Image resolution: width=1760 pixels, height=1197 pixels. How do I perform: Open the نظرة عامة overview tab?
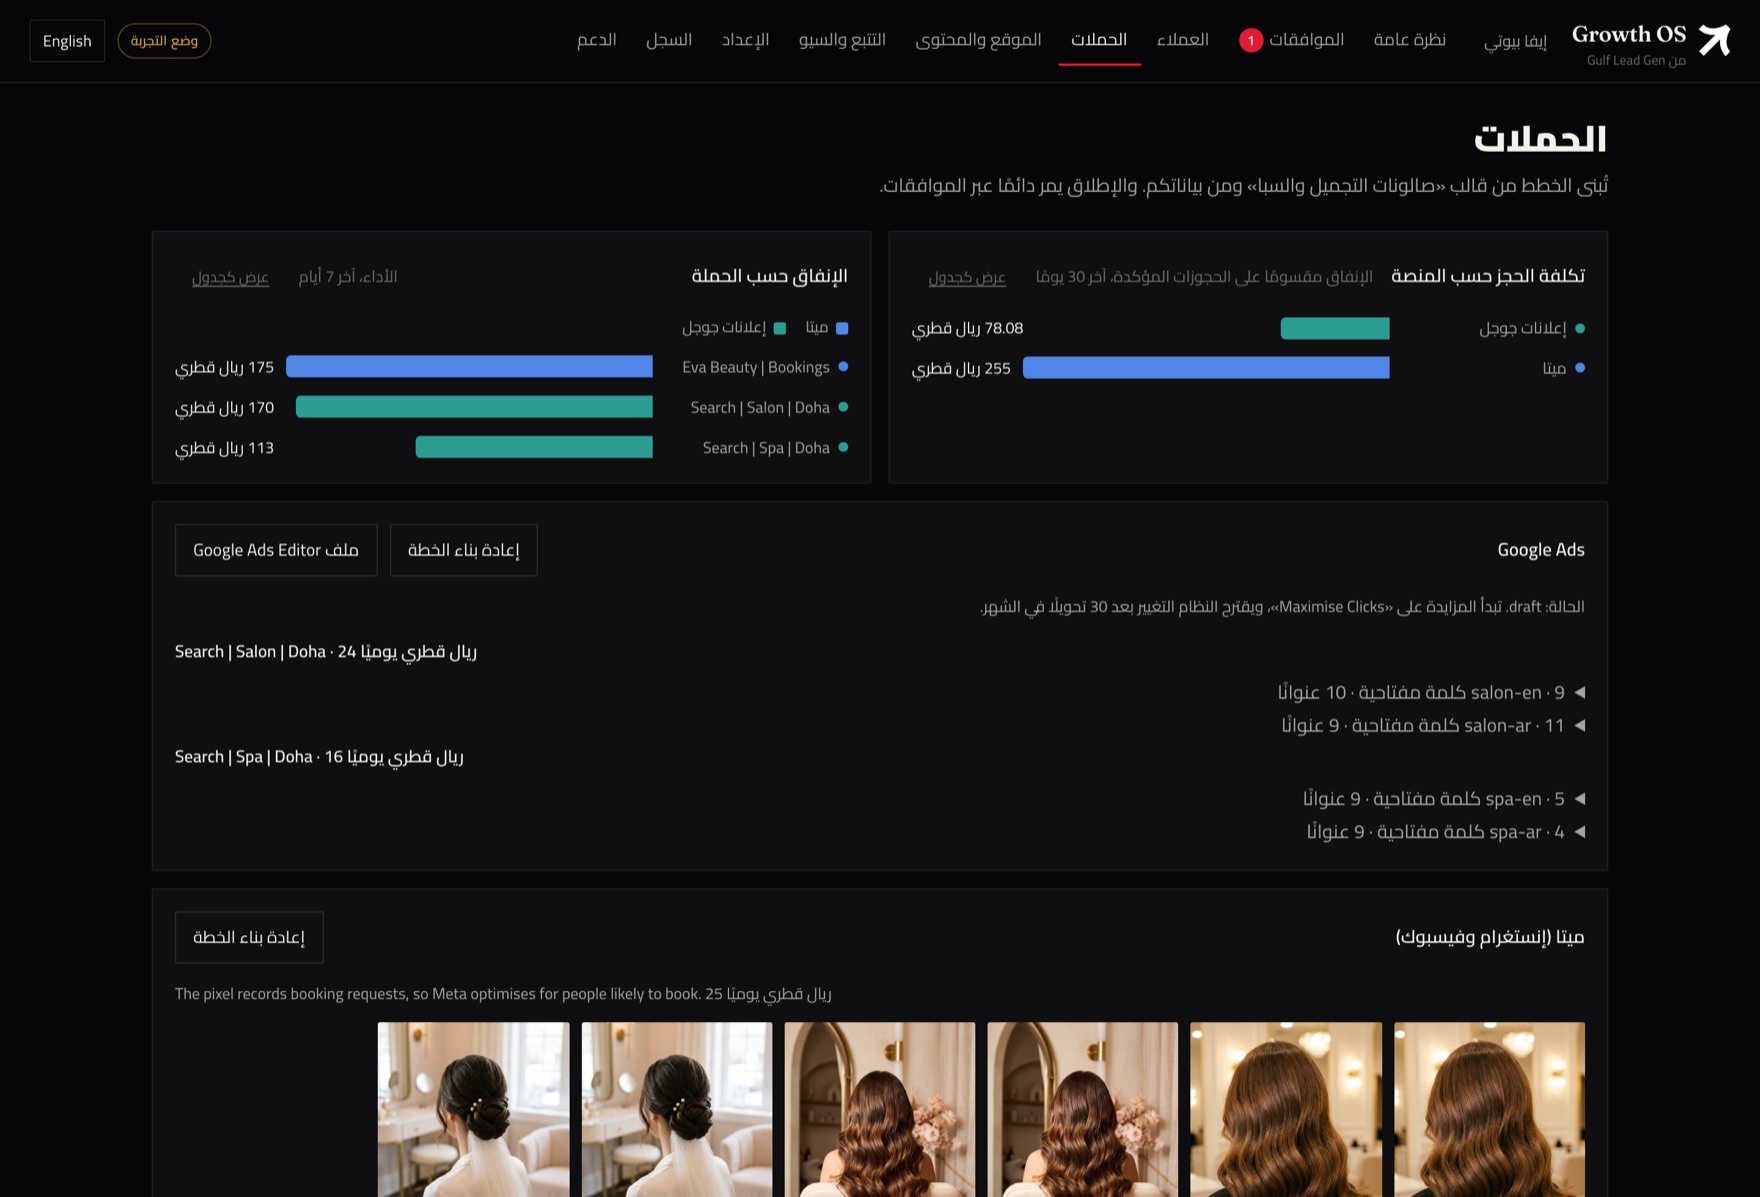tap(1409, 40)
